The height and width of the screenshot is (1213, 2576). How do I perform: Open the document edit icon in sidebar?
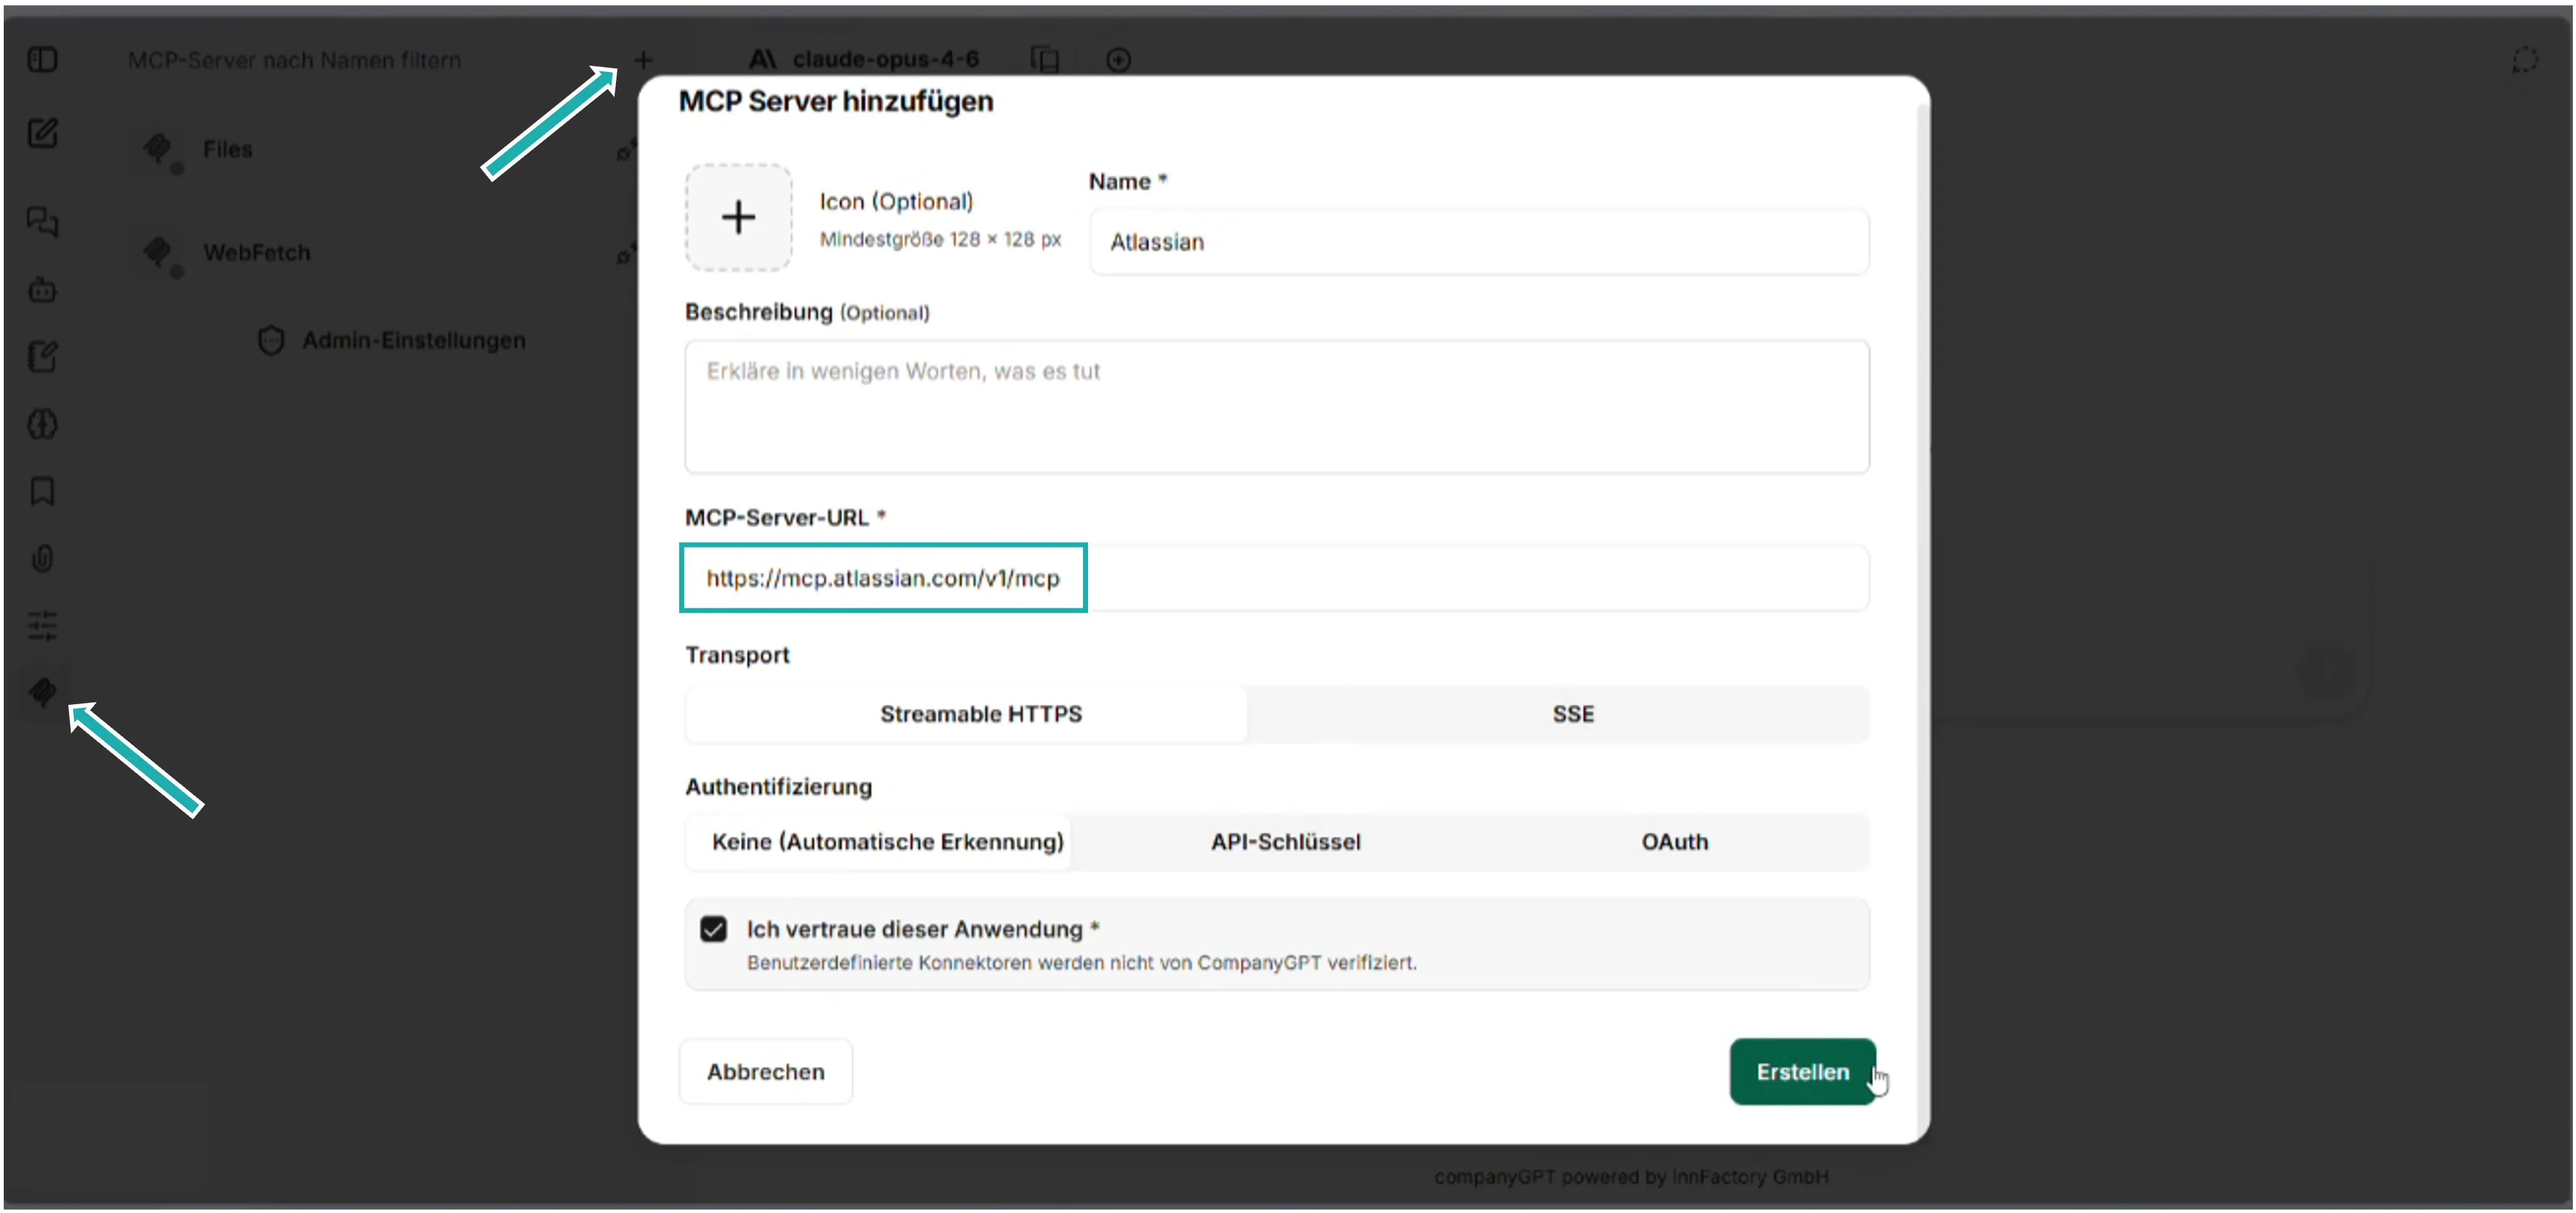point(42,357)
